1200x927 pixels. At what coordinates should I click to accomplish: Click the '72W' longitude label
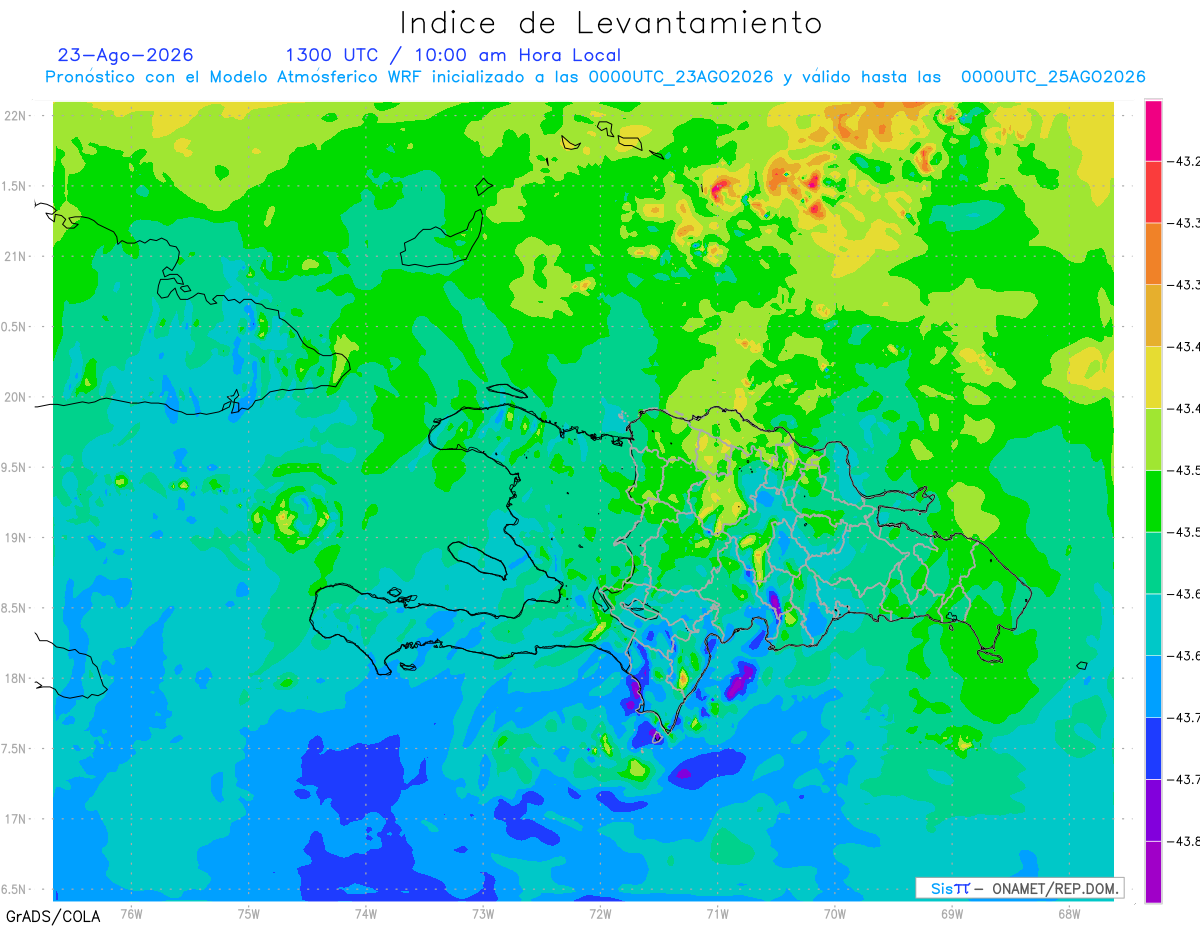tap(600, 913)
